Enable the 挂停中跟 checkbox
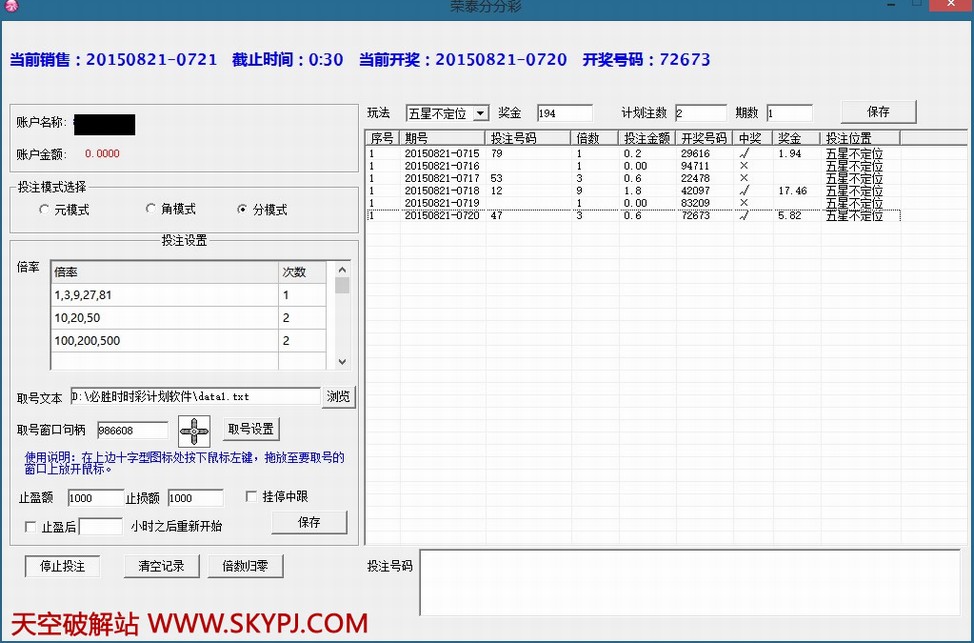974x643 pixels. [x=252, y=496]
